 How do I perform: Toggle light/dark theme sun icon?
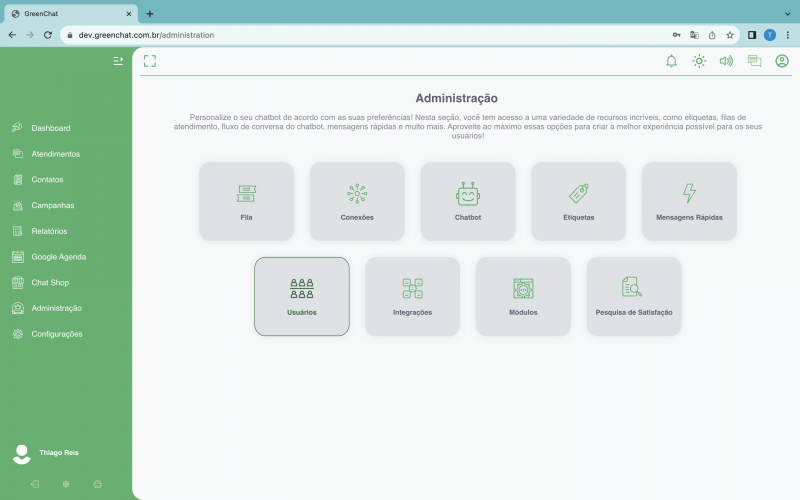tap(699, 61)
